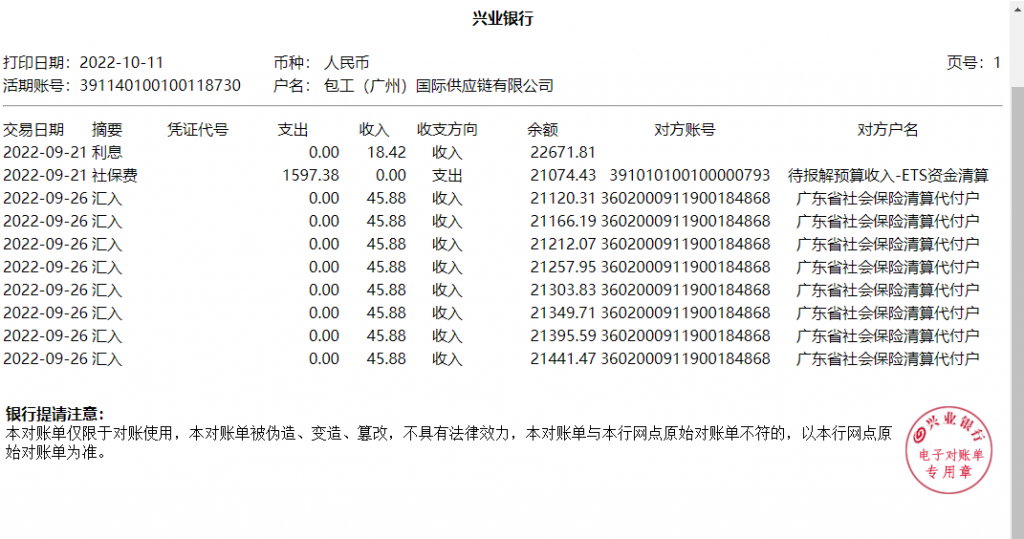Click balance value 21166.19
Screen dimensions: 1024x539
pyautogui.click(x=563, y=221)
